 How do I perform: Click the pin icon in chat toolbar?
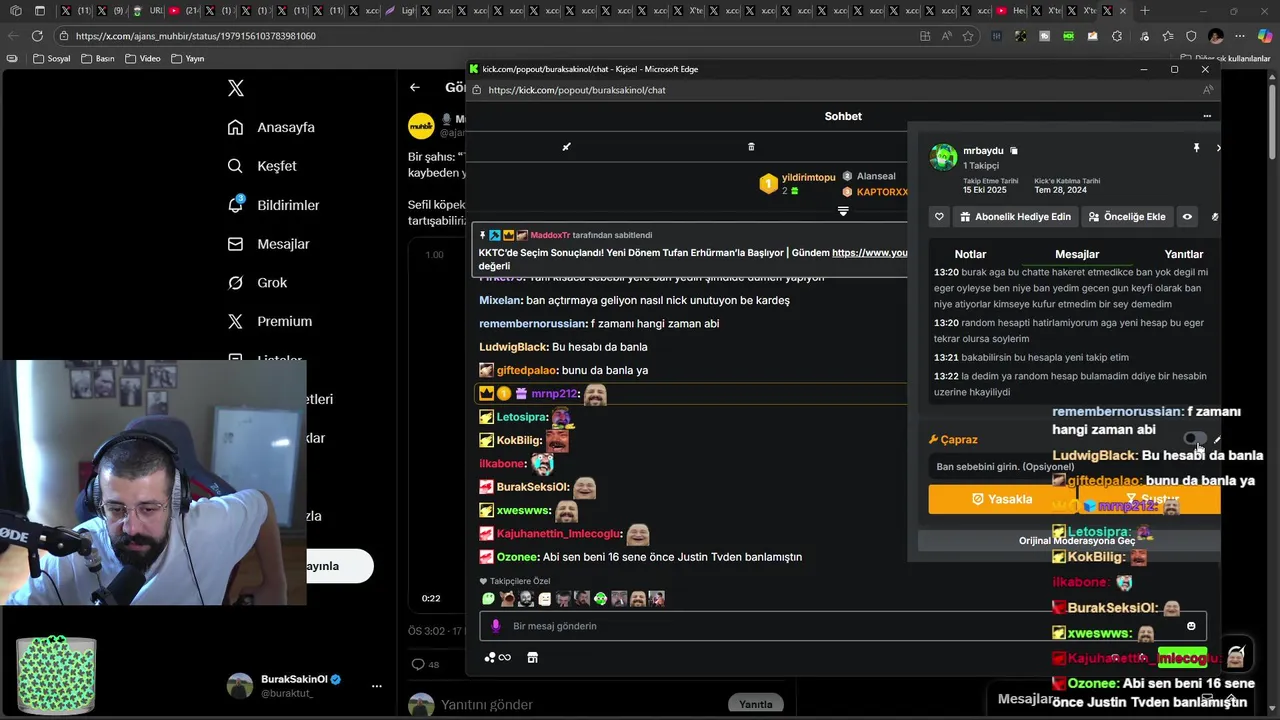pyautogui.click(x=566, y=147)
